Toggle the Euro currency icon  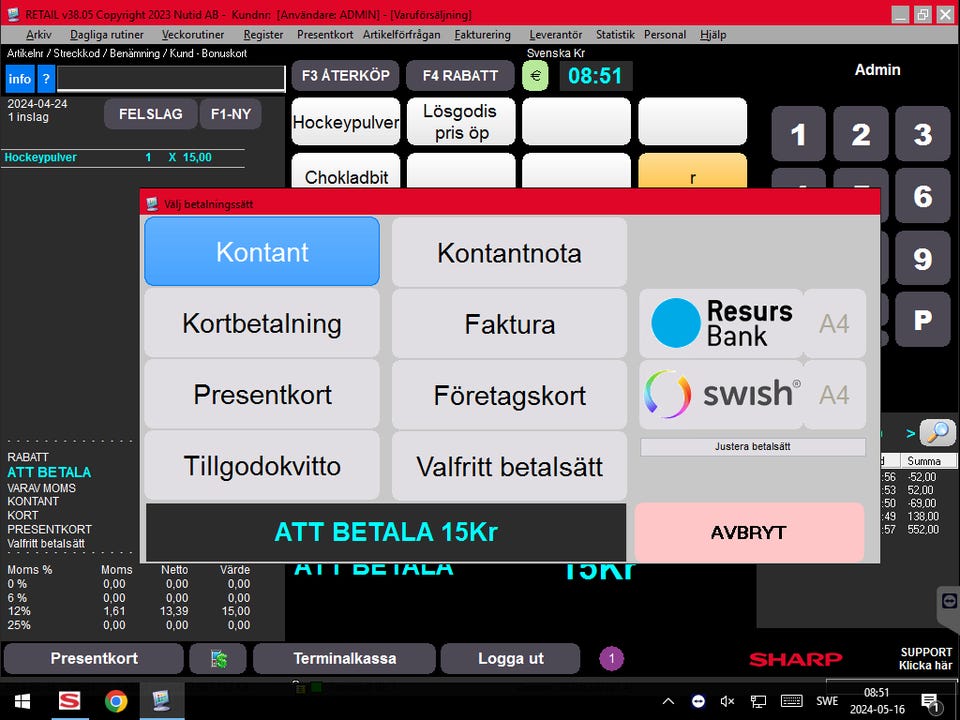pyautogui.click(x=535, y=76)
